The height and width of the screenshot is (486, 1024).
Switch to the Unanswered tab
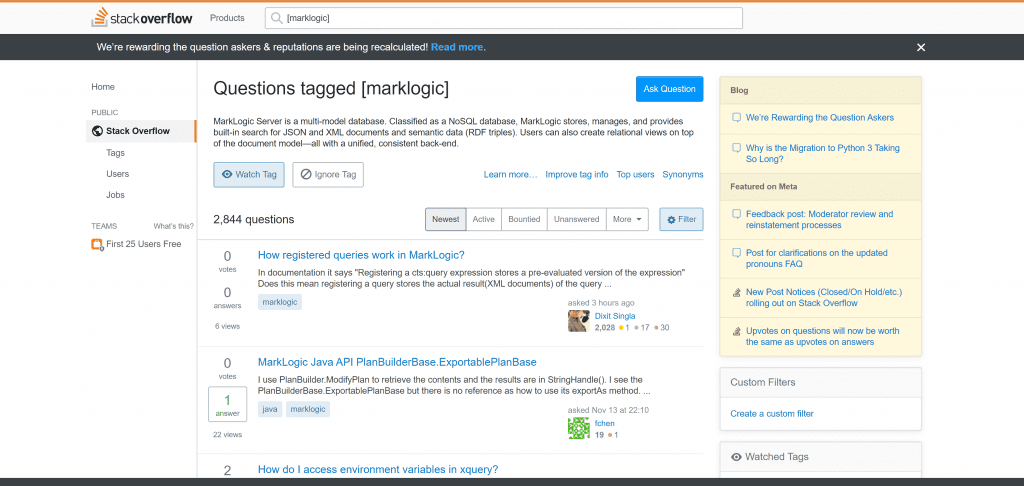click(576, 219)
